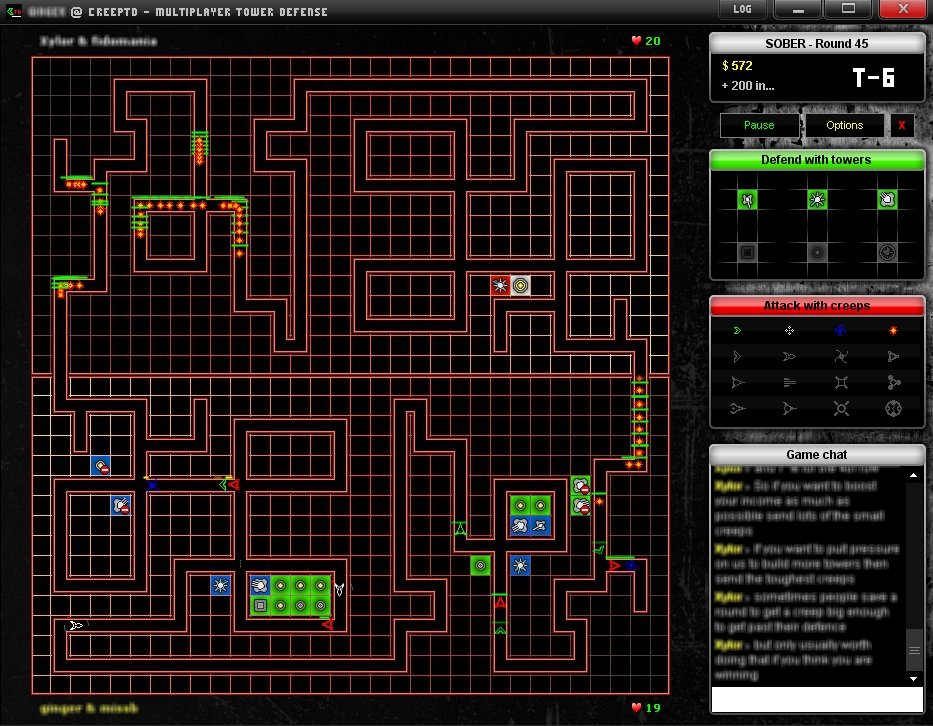Click the gray three-connected-dots creep icon
The width and height of the screenshot is (933, 726).
pos(893,383)
